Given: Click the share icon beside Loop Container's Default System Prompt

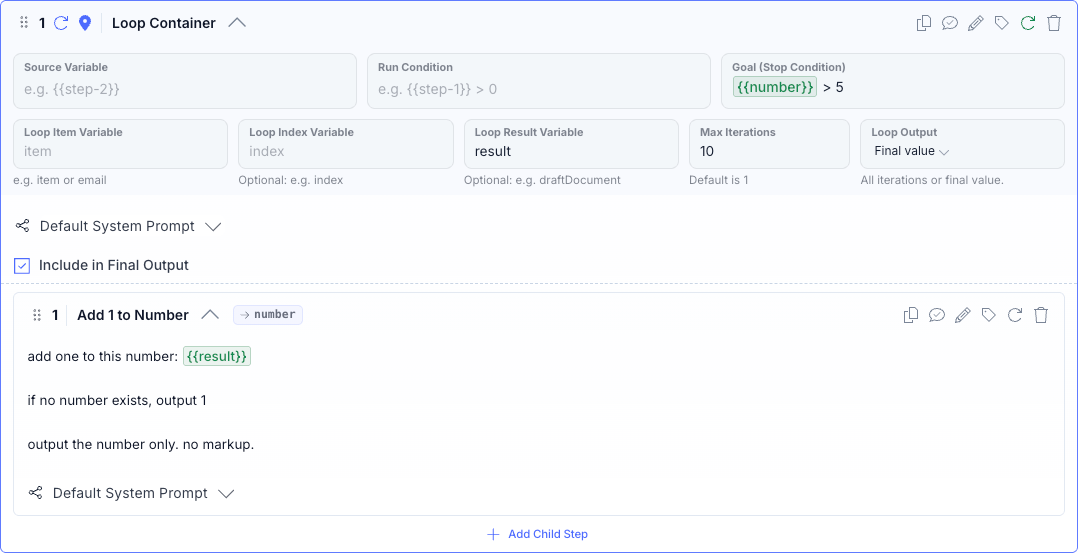Looking at the screenshot, I should point(23,226).
